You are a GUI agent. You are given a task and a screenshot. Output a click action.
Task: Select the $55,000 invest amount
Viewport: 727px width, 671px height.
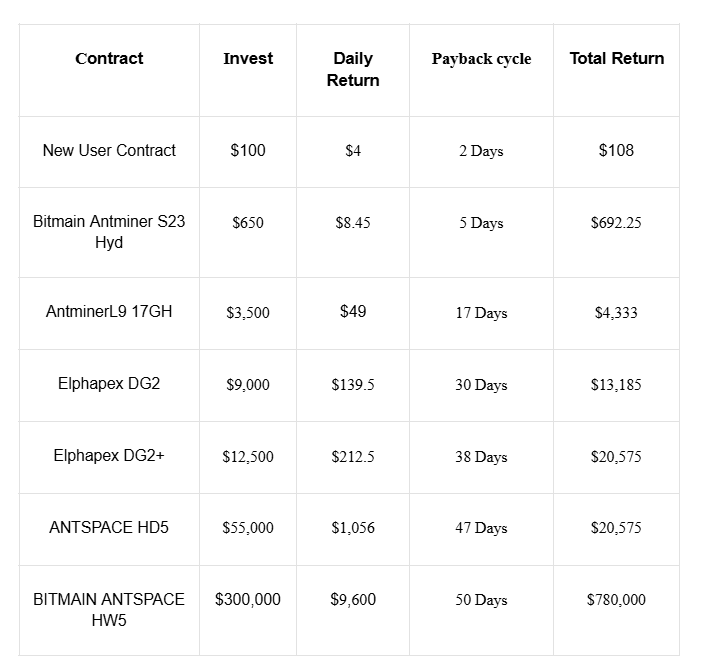pyautogui.click(x=248, y=528)
